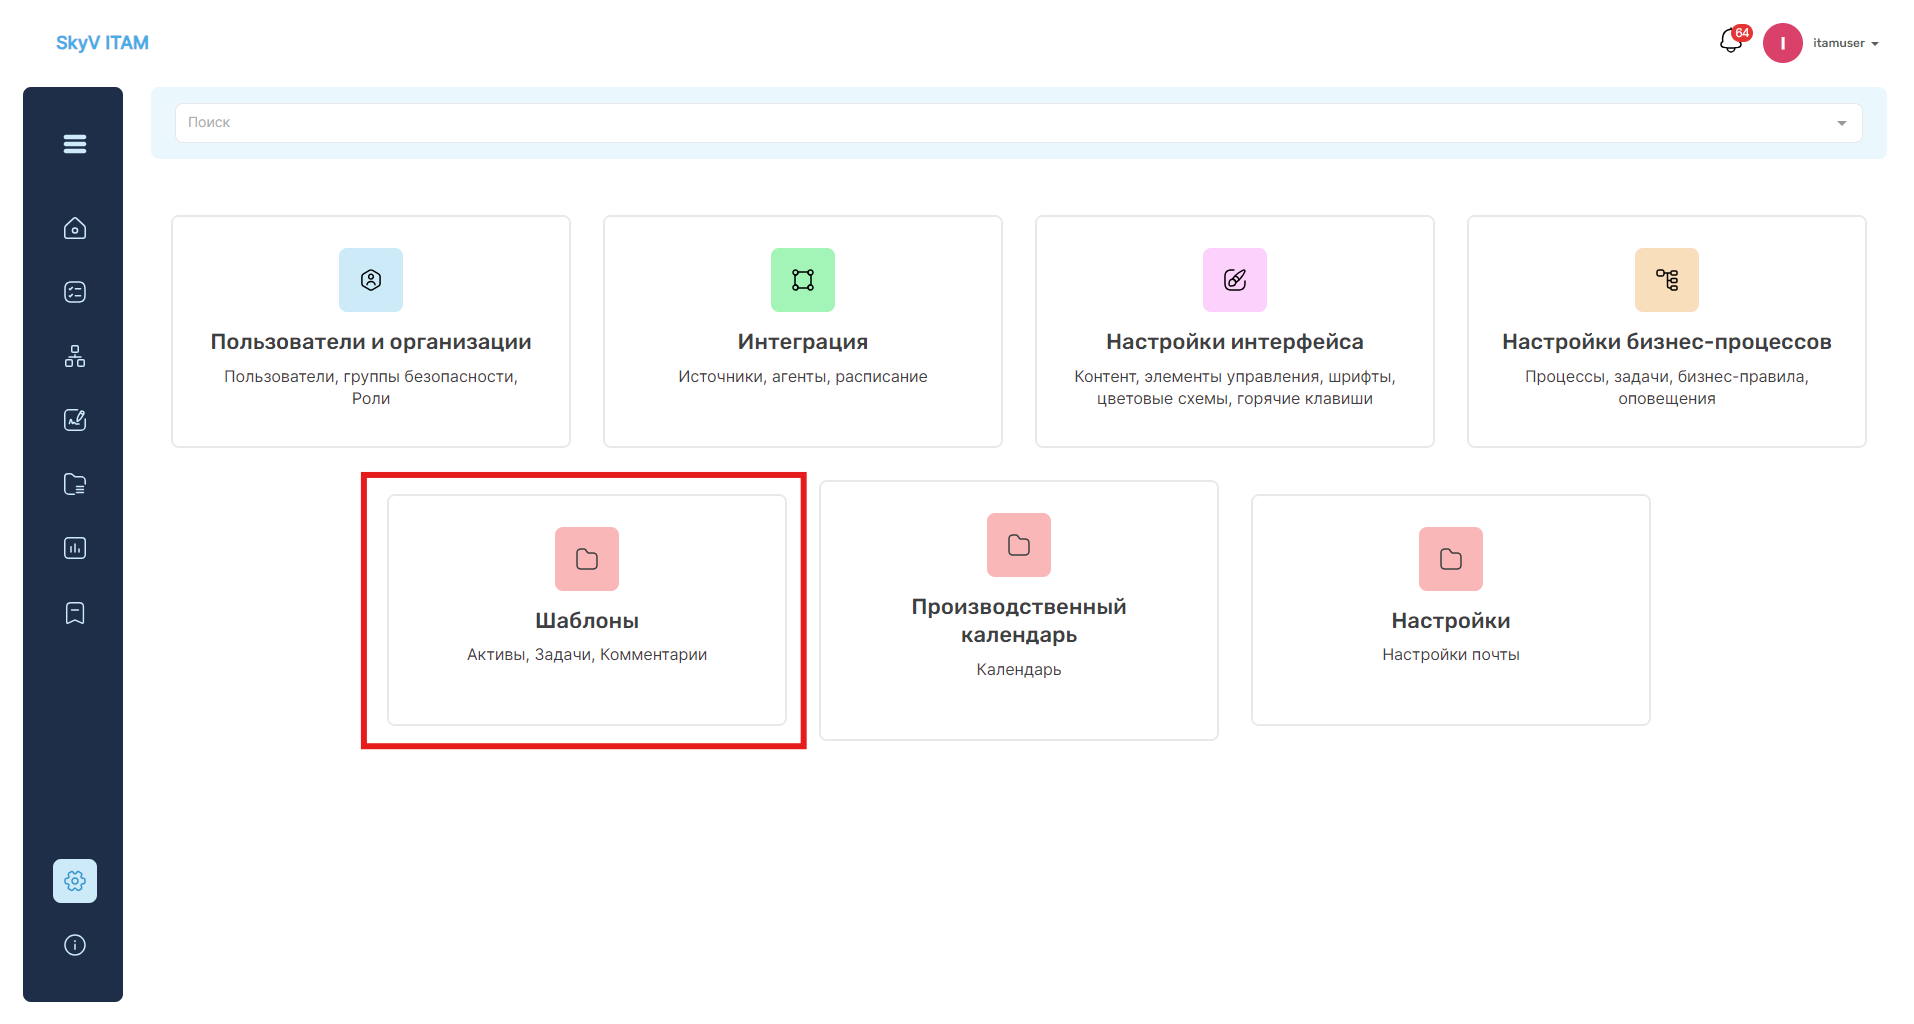Click text 'Пользователи, группы безопасности, Роли'
1914x1024 pixels.
point(371,387)
